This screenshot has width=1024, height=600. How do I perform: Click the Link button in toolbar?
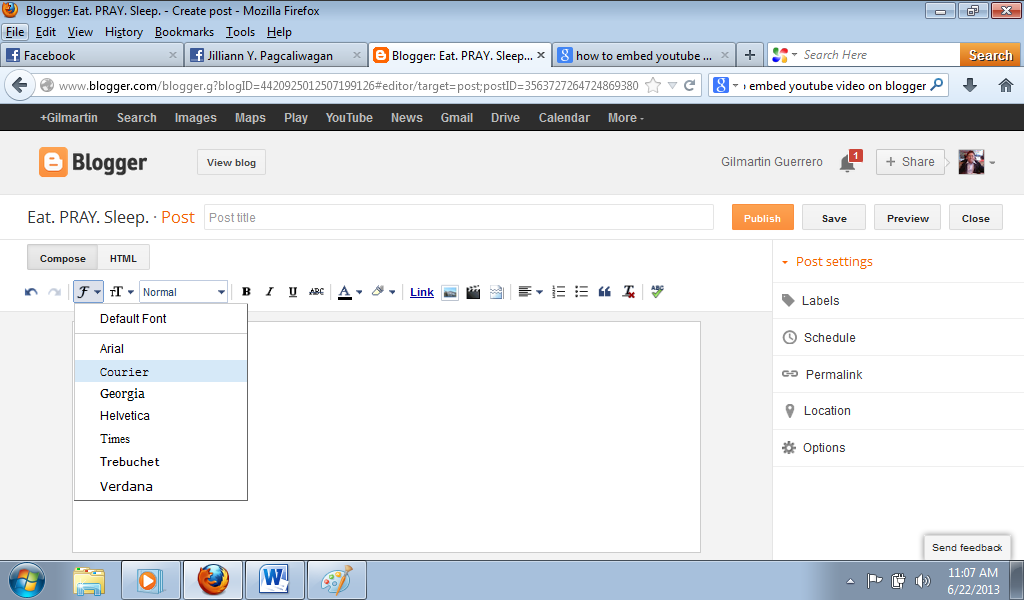(x=422, y=292)
